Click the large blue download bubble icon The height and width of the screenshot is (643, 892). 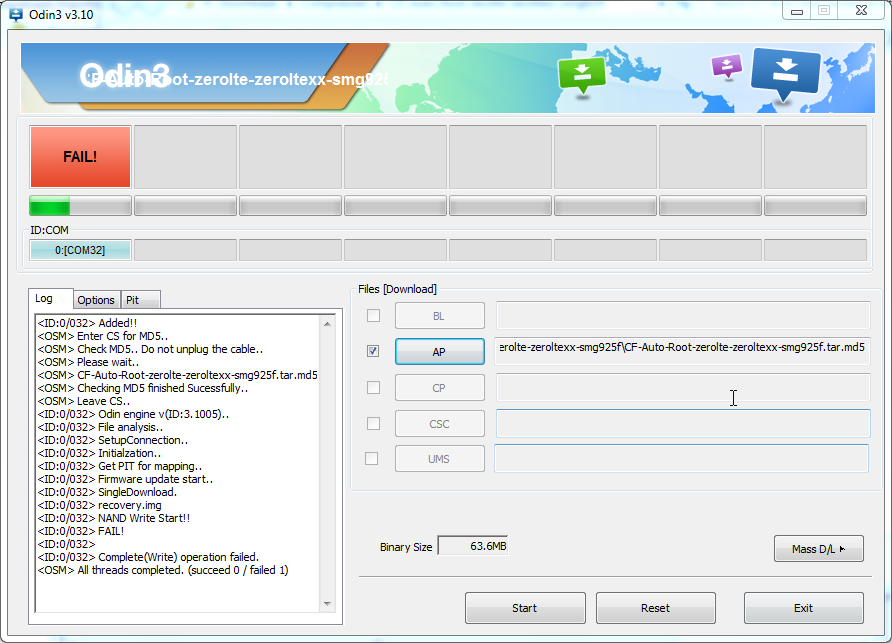(x=786, y=74)
